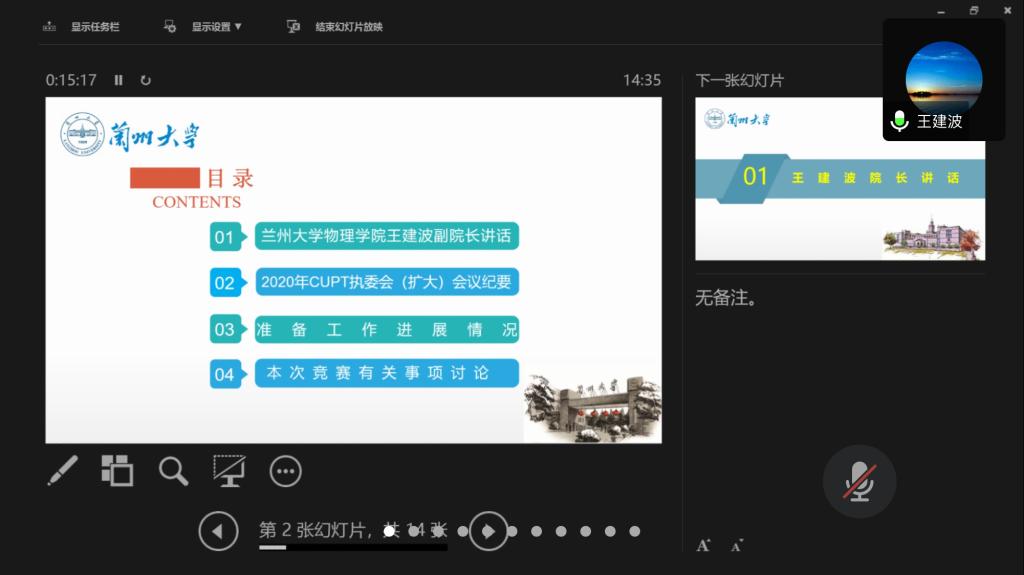Pause the presentation timer
The image size is (1024, 575).
119,80
